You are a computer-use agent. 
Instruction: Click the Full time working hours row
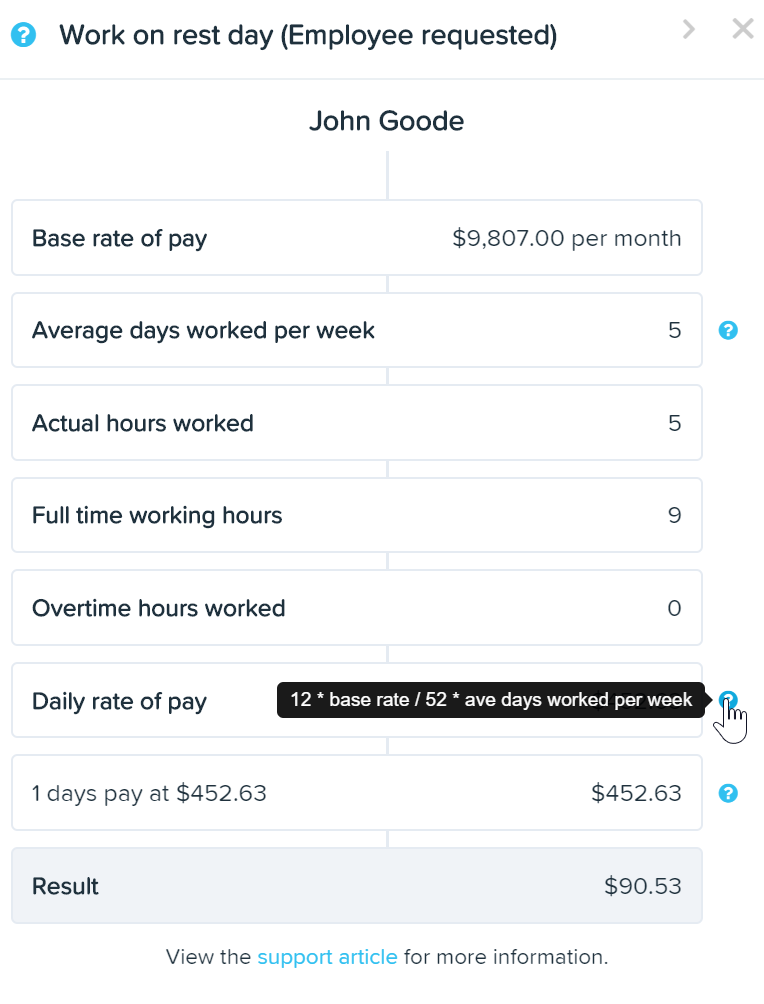[357, 515]
